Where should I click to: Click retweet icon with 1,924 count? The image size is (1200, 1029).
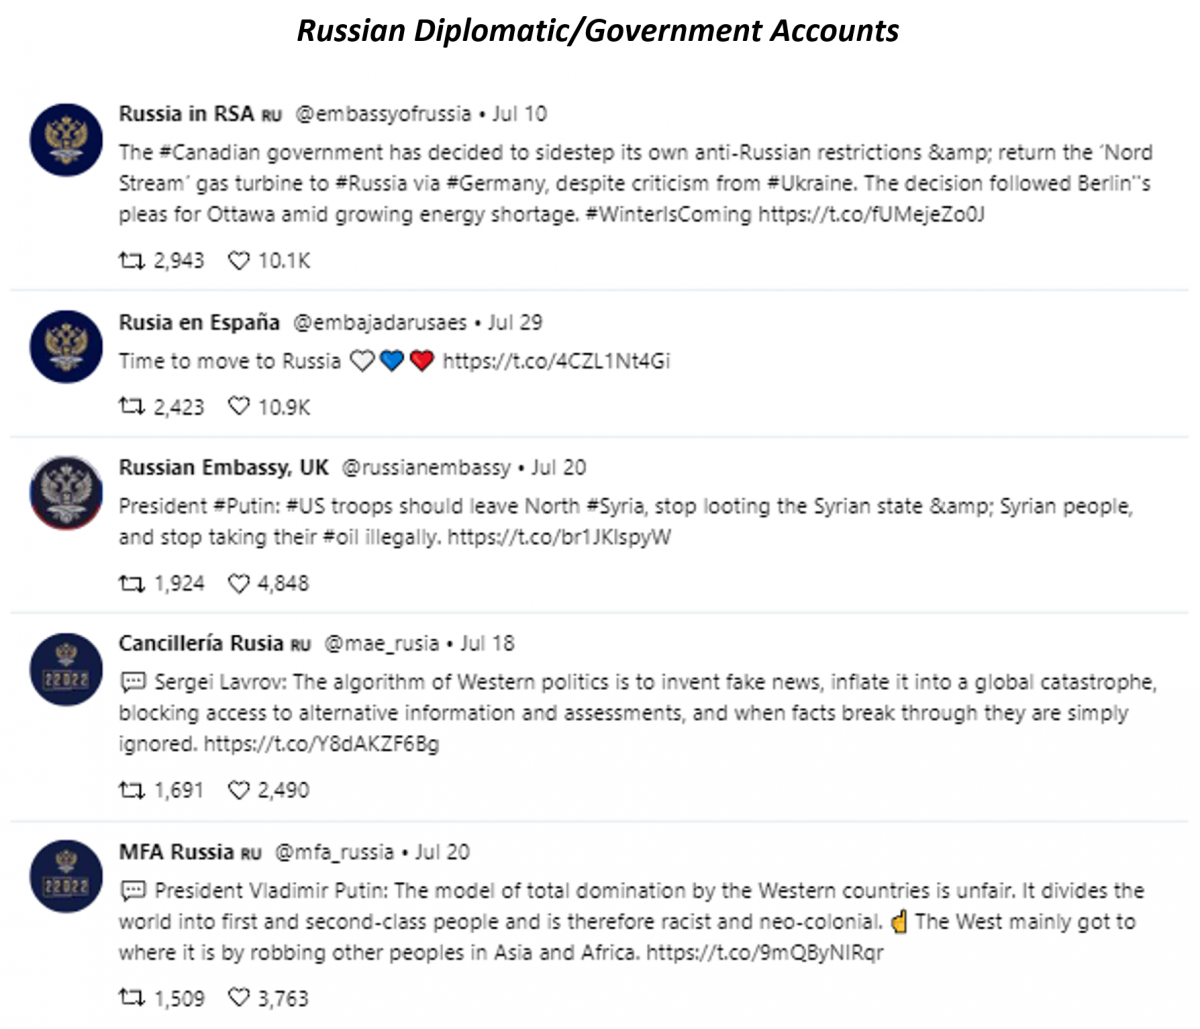(132, 583)
